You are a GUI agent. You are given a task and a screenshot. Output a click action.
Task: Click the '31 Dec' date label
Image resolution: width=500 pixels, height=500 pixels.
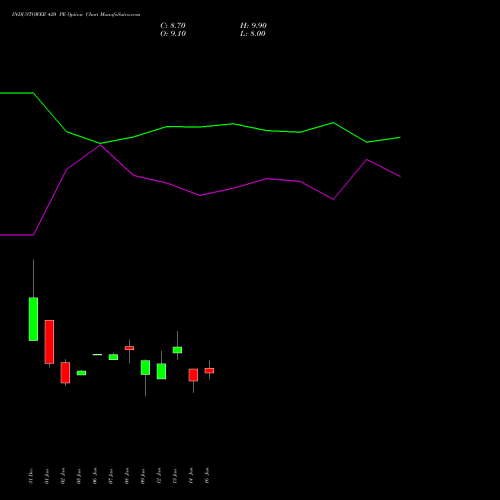coord(31,476)
